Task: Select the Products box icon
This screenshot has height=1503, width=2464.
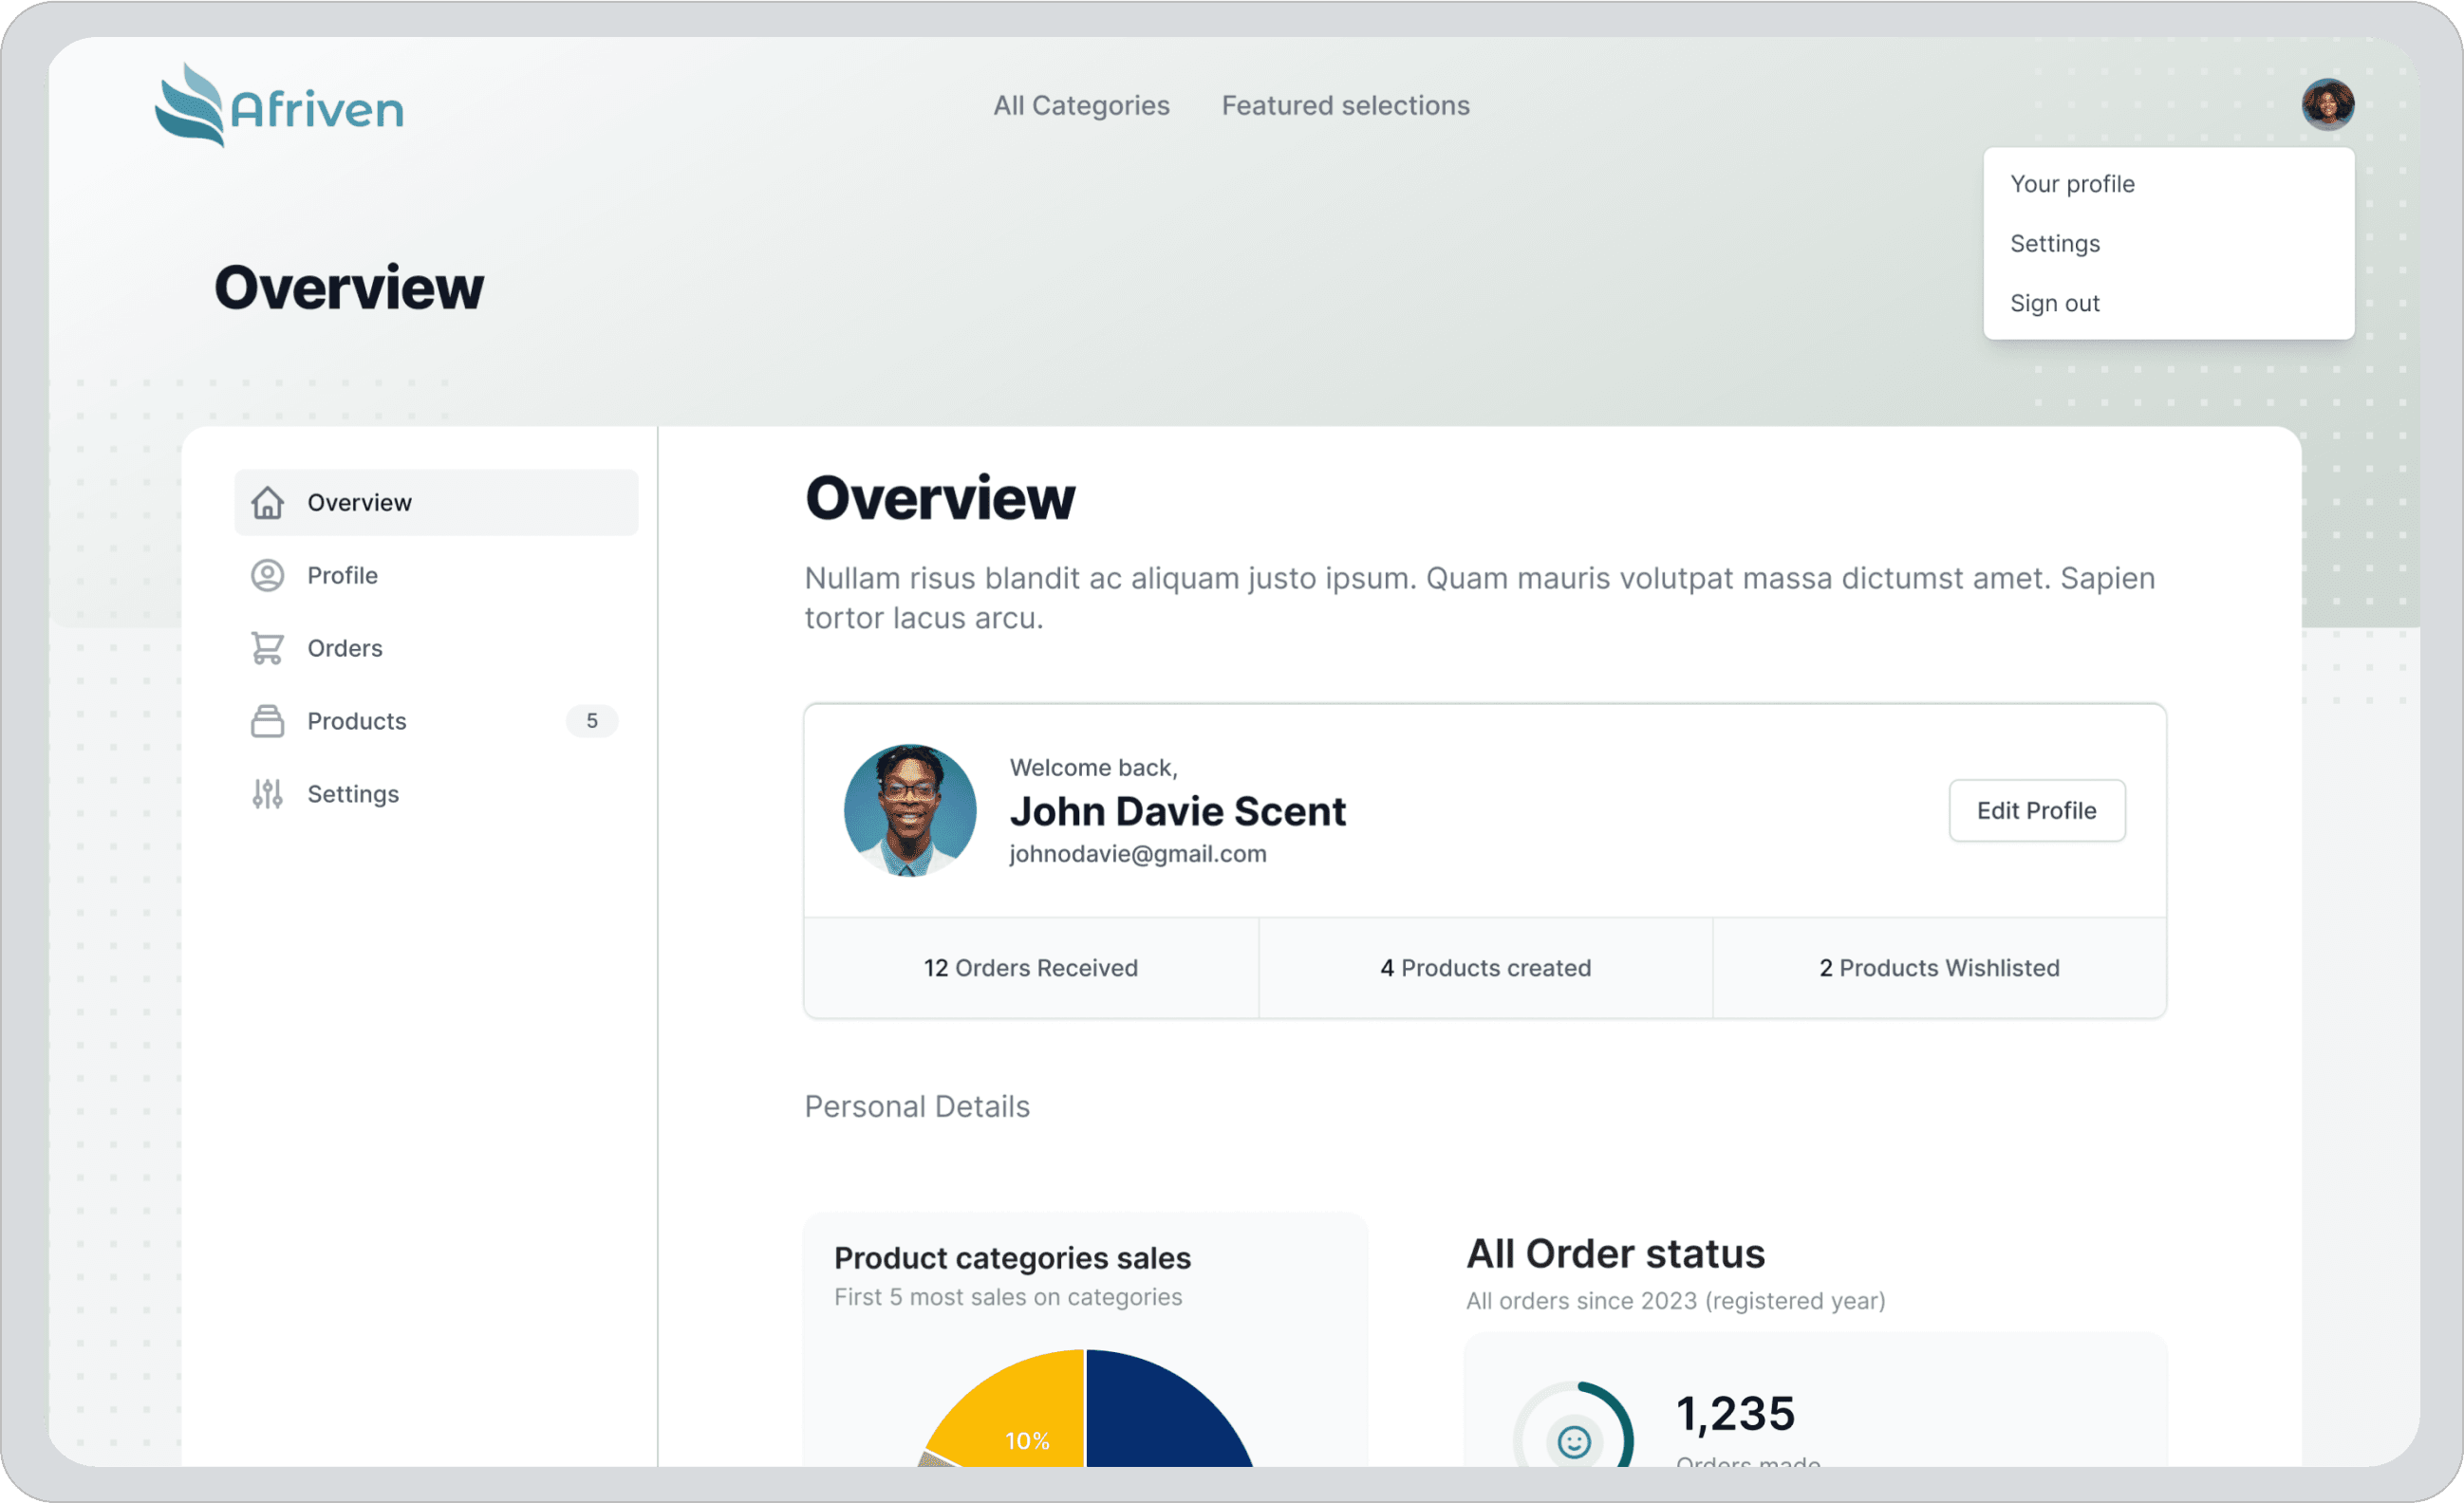Action: click(267, 721)
